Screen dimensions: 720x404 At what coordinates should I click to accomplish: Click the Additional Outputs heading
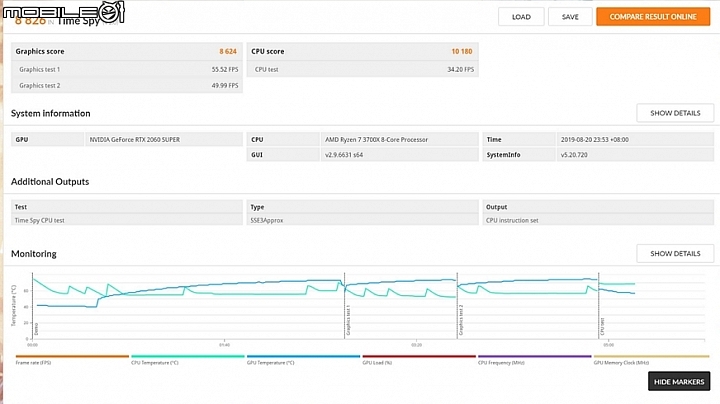click(50, 182)
